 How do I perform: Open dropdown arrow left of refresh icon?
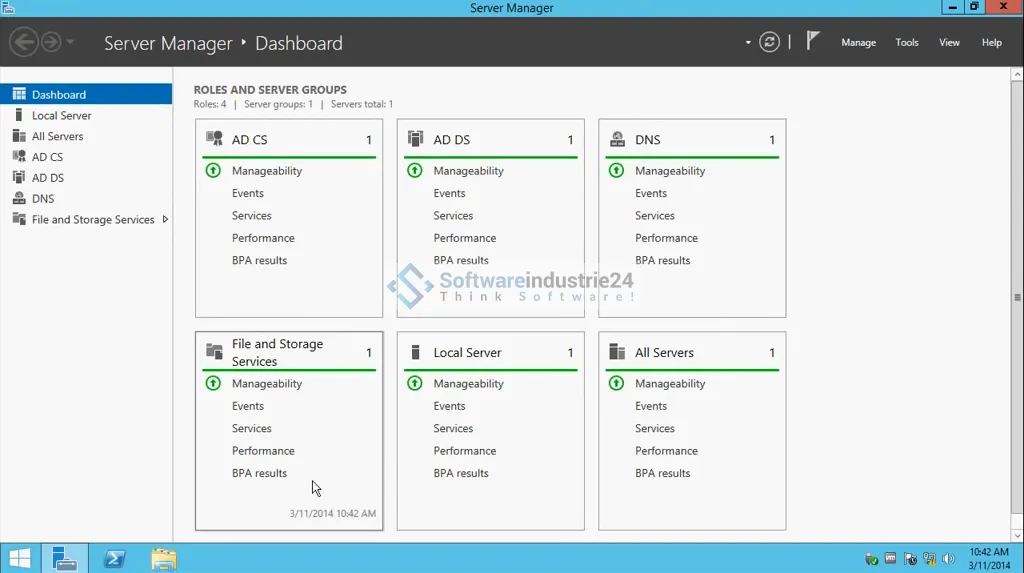[x=748, y=43]
